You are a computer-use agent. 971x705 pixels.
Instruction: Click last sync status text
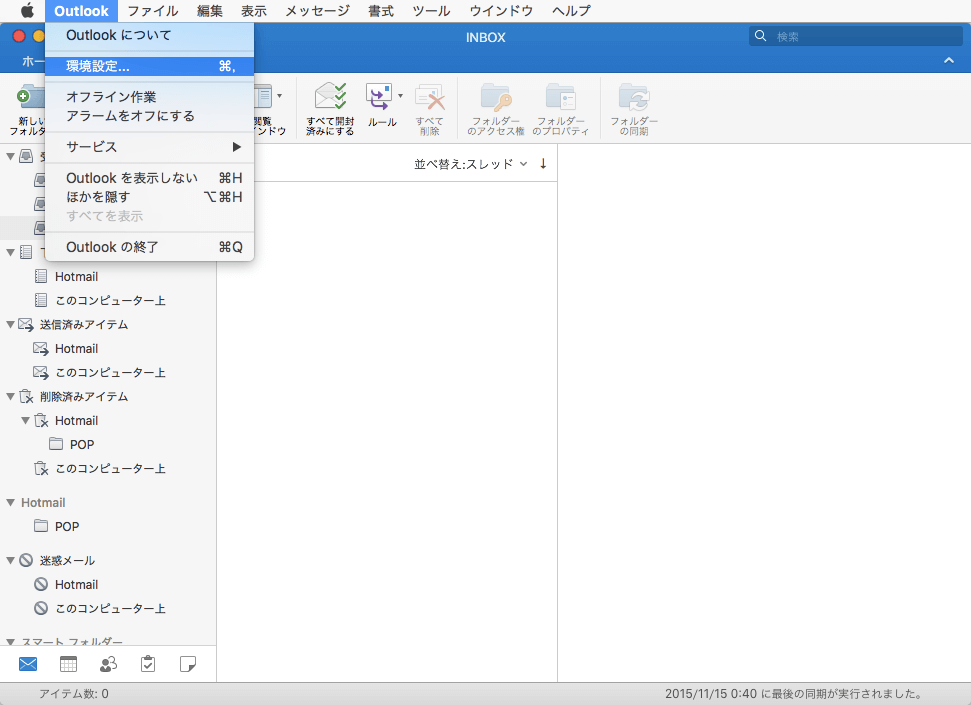(794, 694)
